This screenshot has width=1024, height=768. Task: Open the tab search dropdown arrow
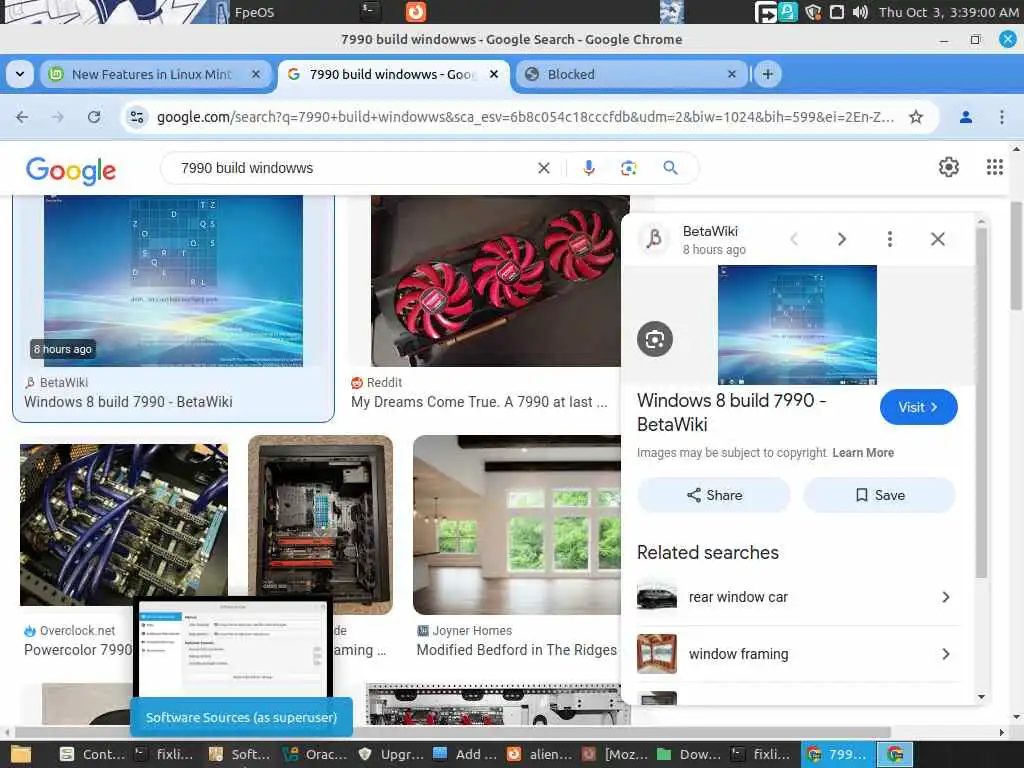[x=20, y=74]
